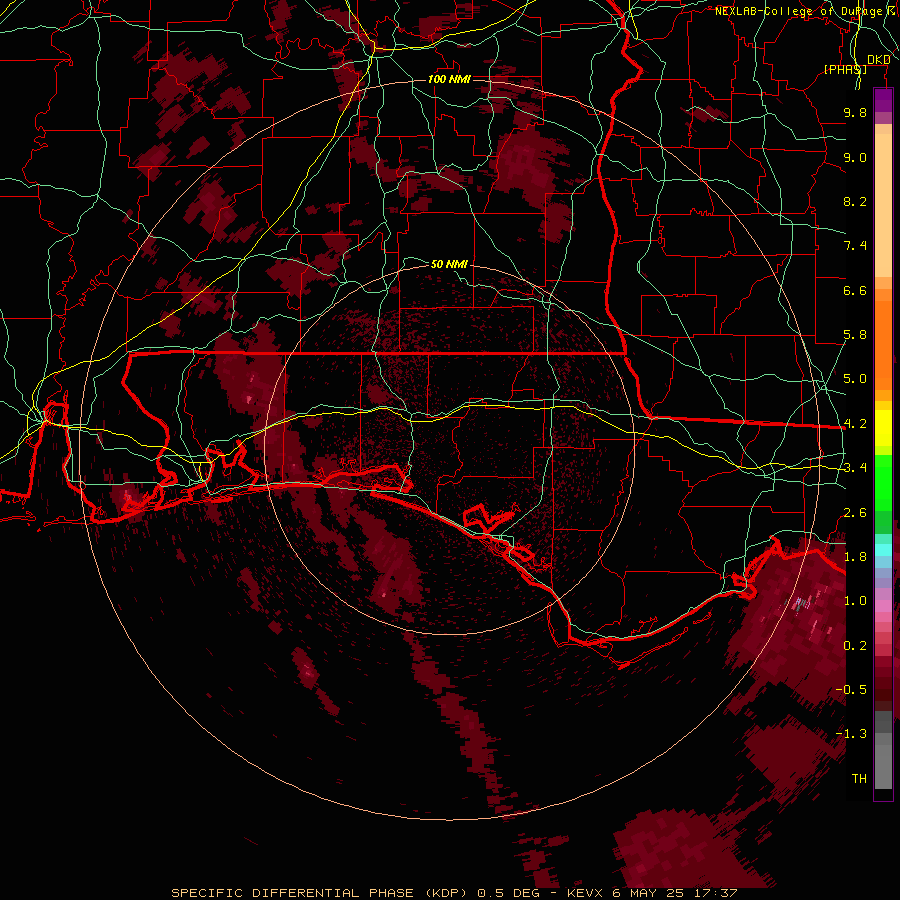Click the bright green segment of the color bar
Viewport: 900px width, 900px height.
click(x=883, y=482)
